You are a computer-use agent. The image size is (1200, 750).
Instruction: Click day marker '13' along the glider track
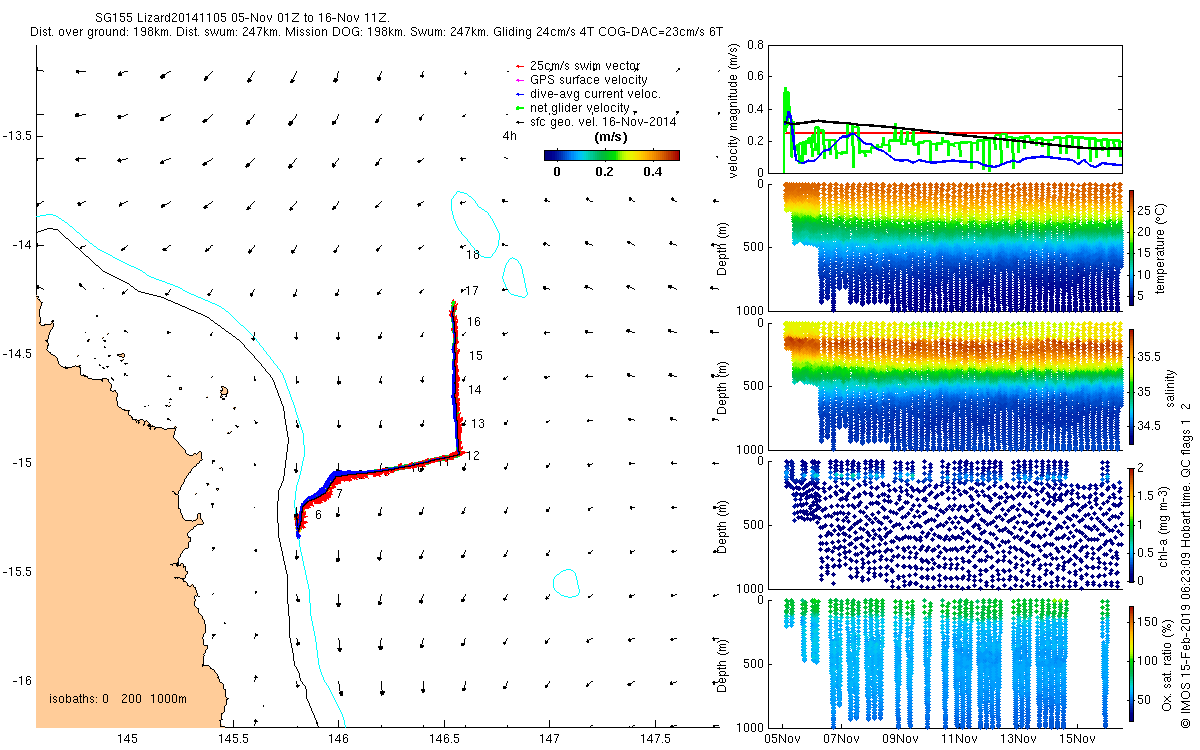coord(477,424)
